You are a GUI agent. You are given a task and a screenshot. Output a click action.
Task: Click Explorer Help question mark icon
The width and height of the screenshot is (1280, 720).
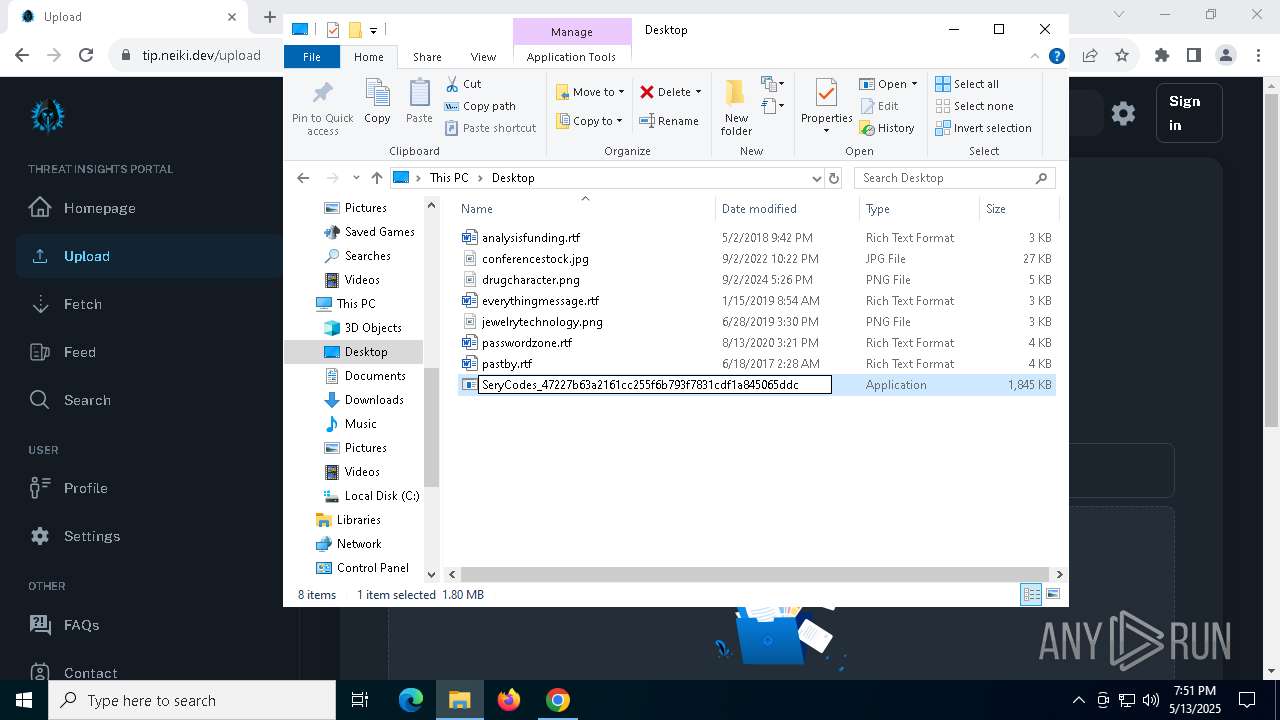[x=1056, y=57]
